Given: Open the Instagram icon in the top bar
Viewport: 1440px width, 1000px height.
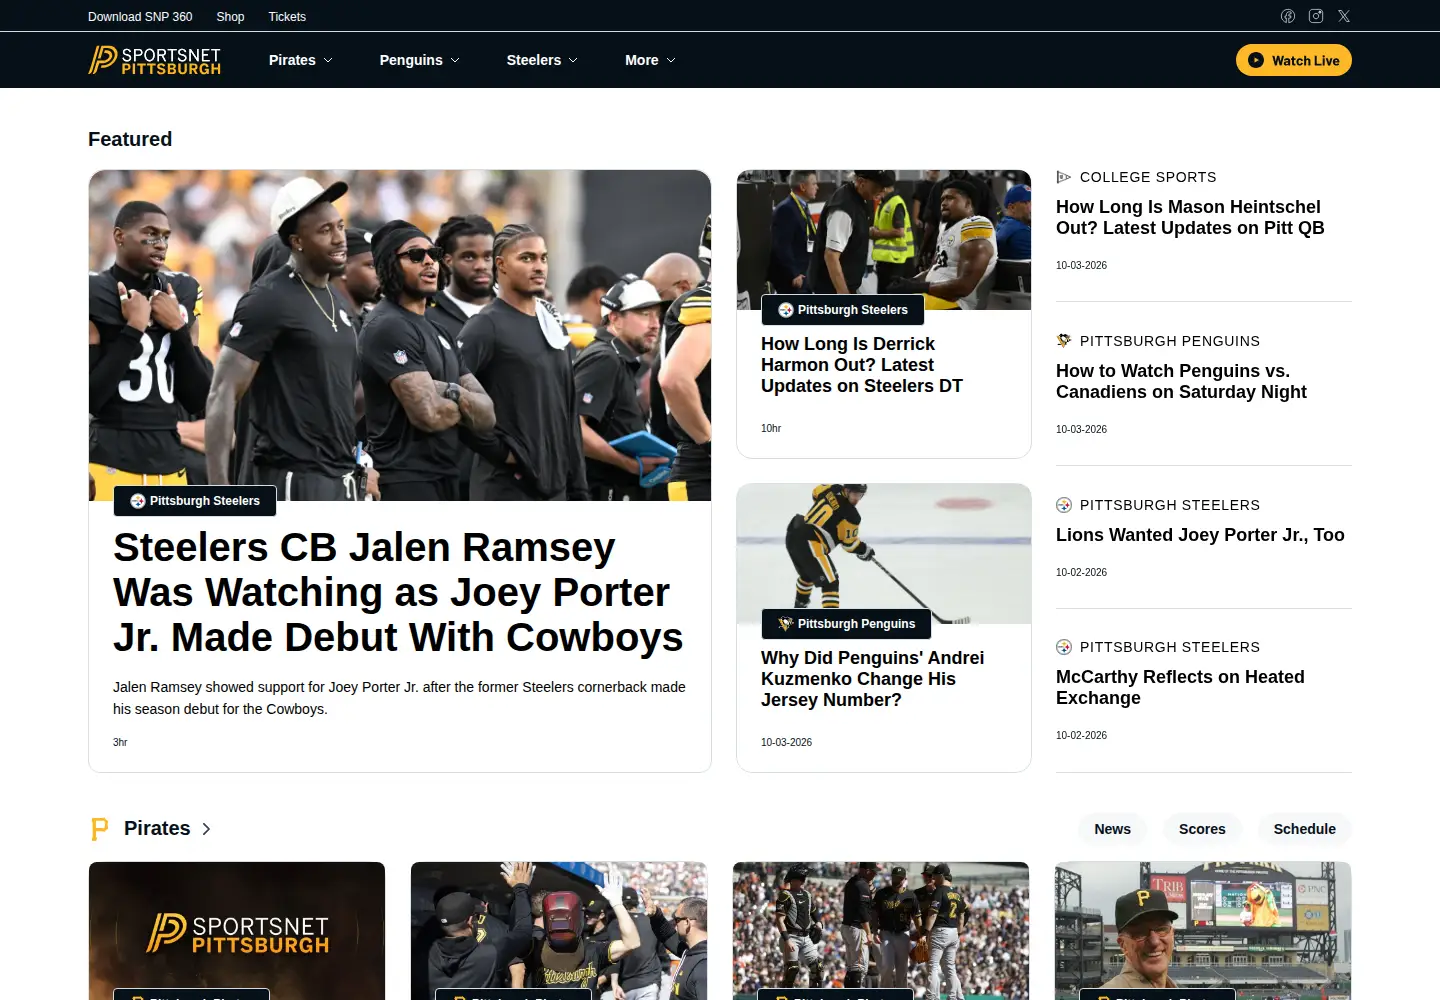Looking at the screenshot, I should [x=1316, y=16].
